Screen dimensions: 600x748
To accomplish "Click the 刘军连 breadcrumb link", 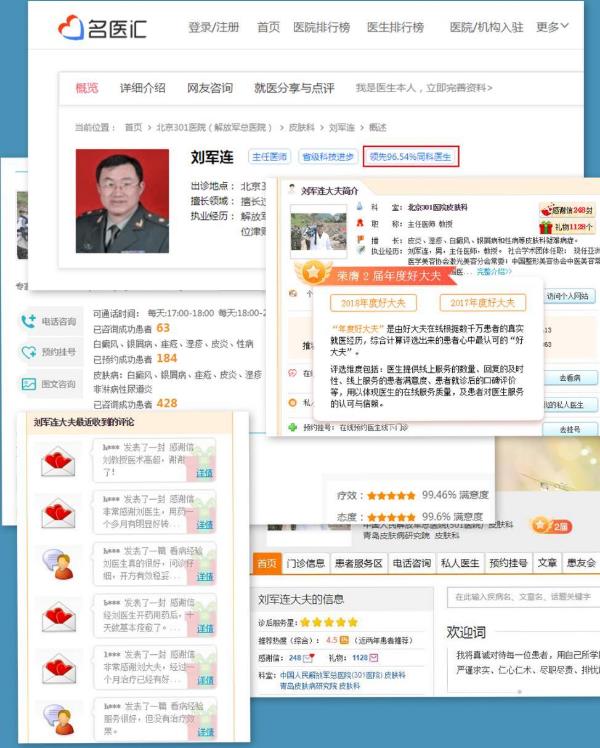I will coord(341,127).
